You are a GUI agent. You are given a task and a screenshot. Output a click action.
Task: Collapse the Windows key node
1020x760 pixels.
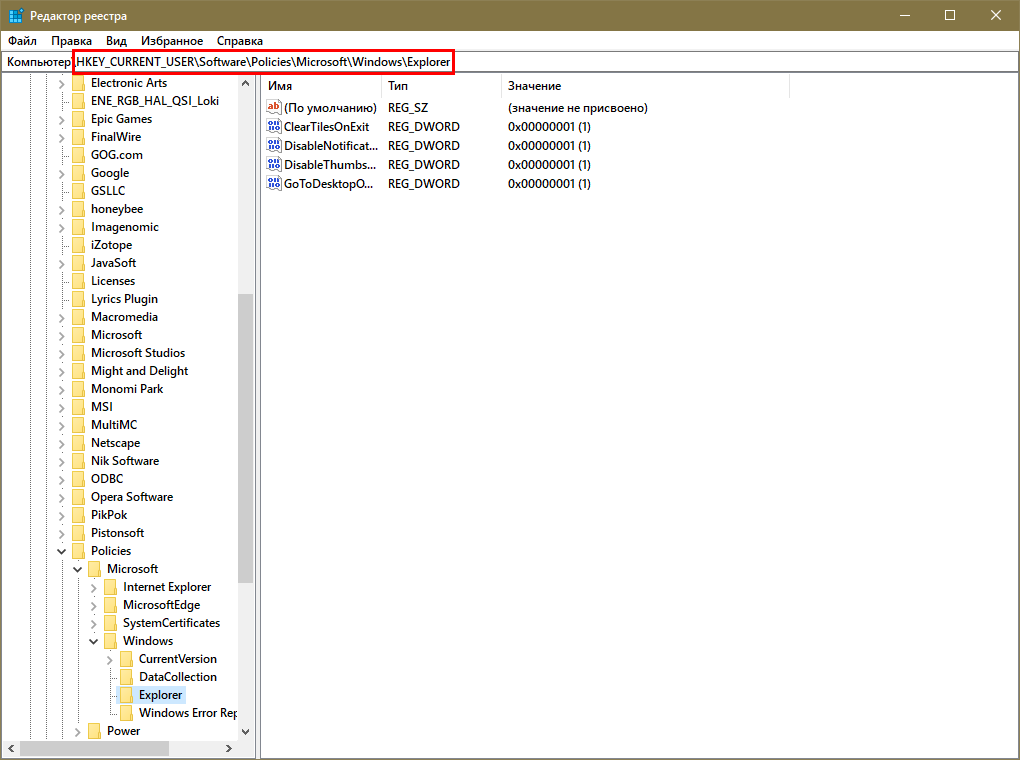tap(94, 641)
